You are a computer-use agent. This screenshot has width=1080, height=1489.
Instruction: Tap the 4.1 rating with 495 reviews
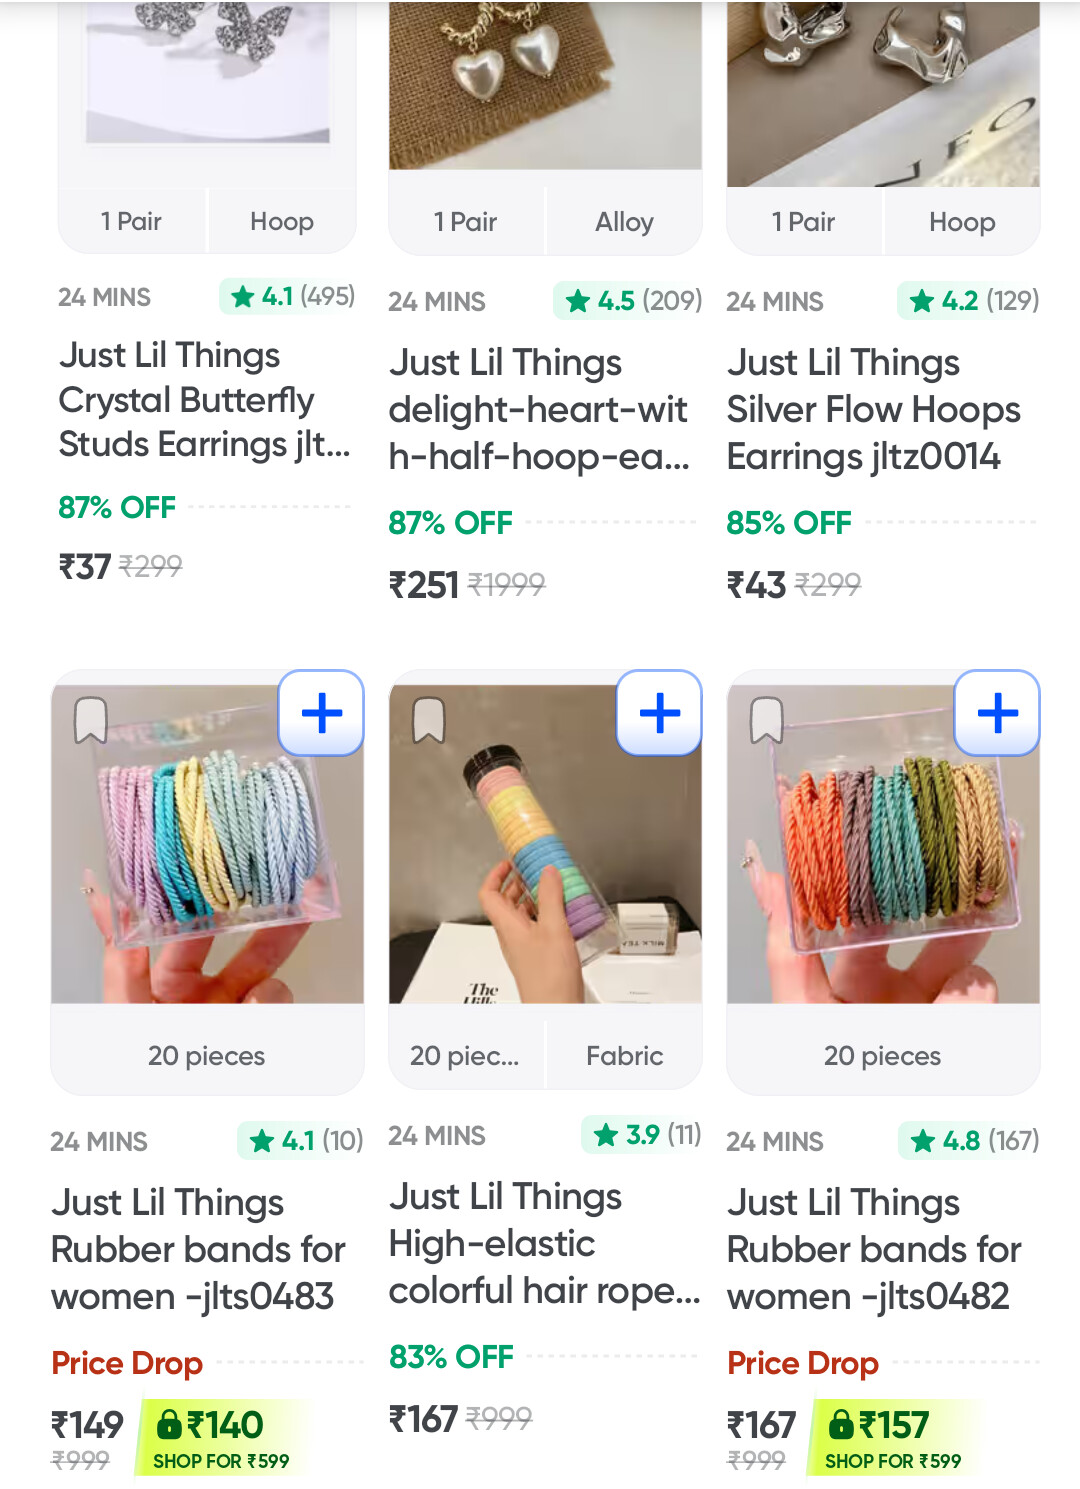[x=288, y=296]
